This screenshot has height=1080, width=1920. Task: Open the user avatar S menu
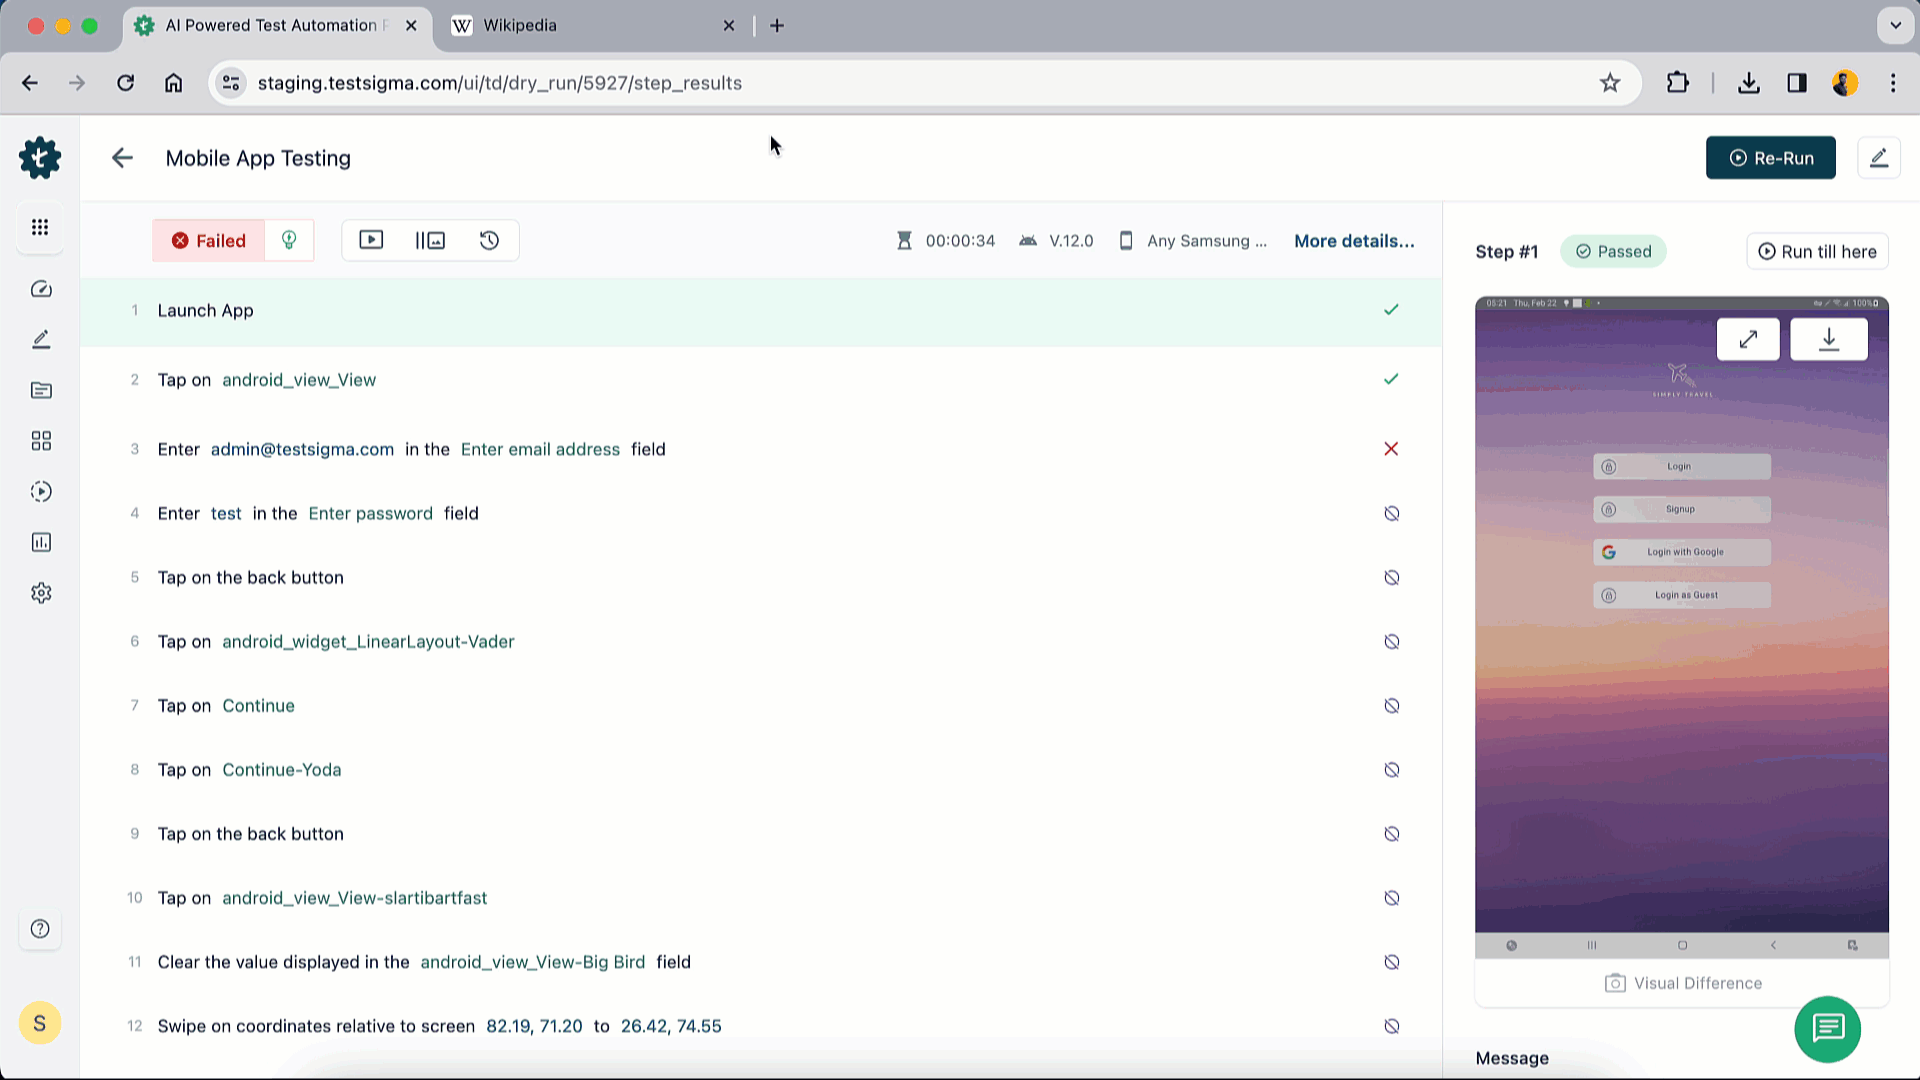coord(40,1023)
